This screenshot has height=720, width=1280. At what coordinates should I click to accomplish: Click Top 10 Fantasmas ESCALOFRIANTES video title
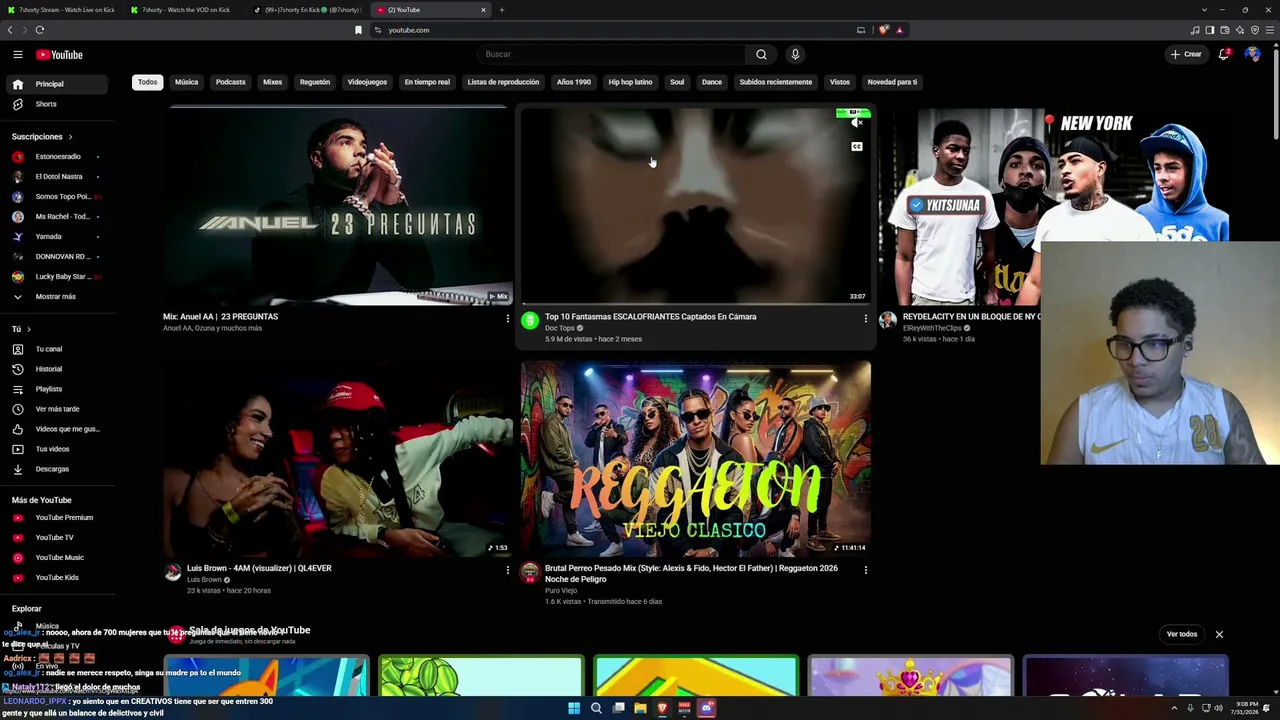tap(650, 317)
